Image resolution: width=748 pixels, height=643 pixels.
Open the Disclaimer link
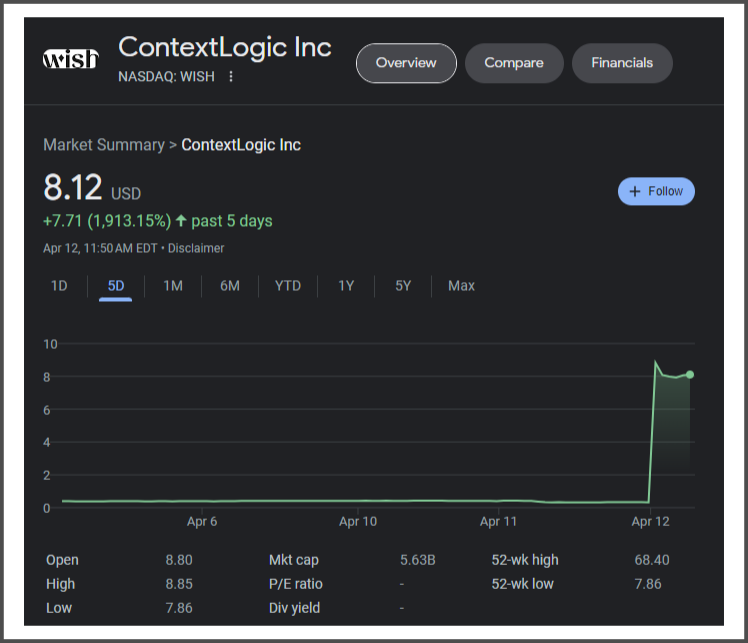tap(196, 248)
